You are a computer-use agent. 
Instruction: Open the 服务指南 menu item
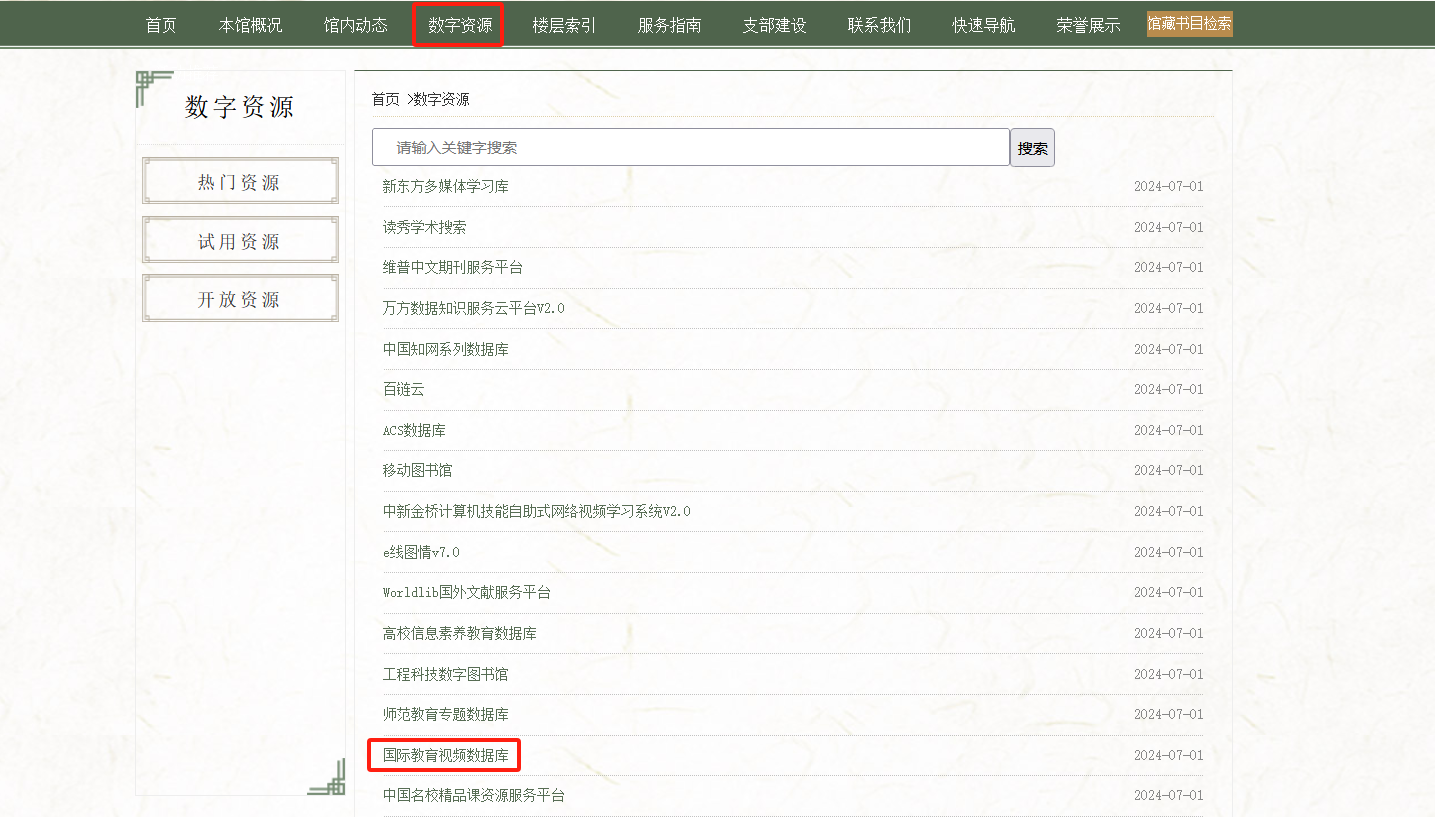669,25
